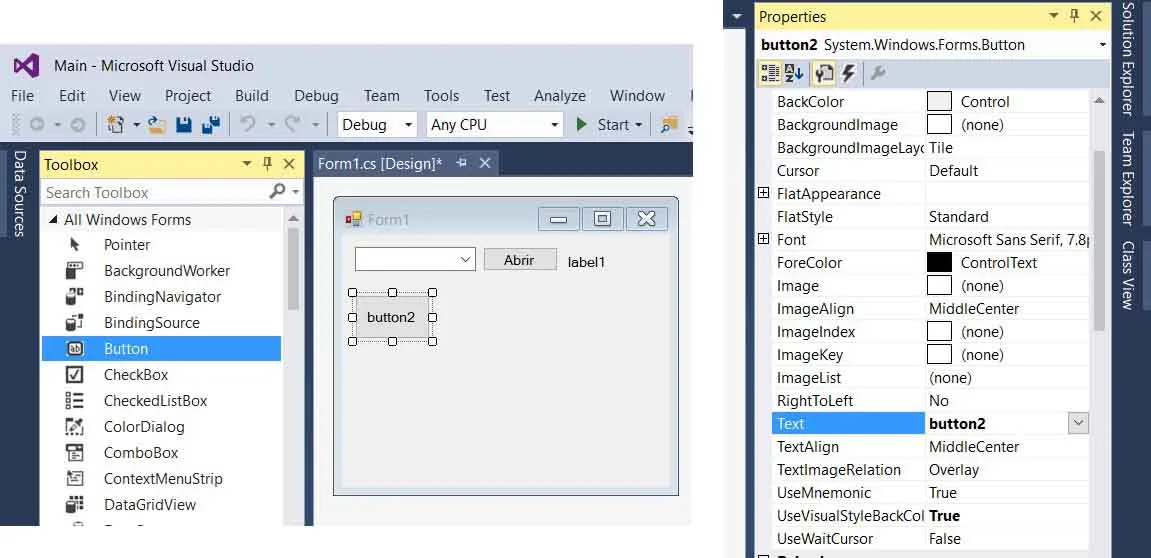The width and height of the screenshot is (1151, 558).
Task: Close the Toolbox panel
Action: click(x=289, y=164)
